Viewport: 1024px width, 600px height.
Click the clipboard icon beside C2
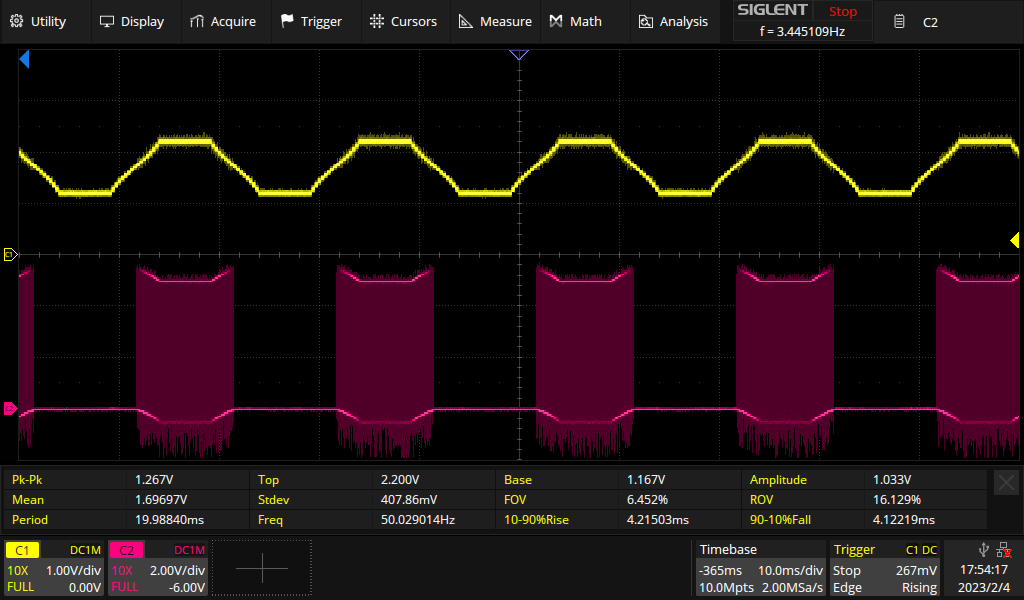[899, 22]
